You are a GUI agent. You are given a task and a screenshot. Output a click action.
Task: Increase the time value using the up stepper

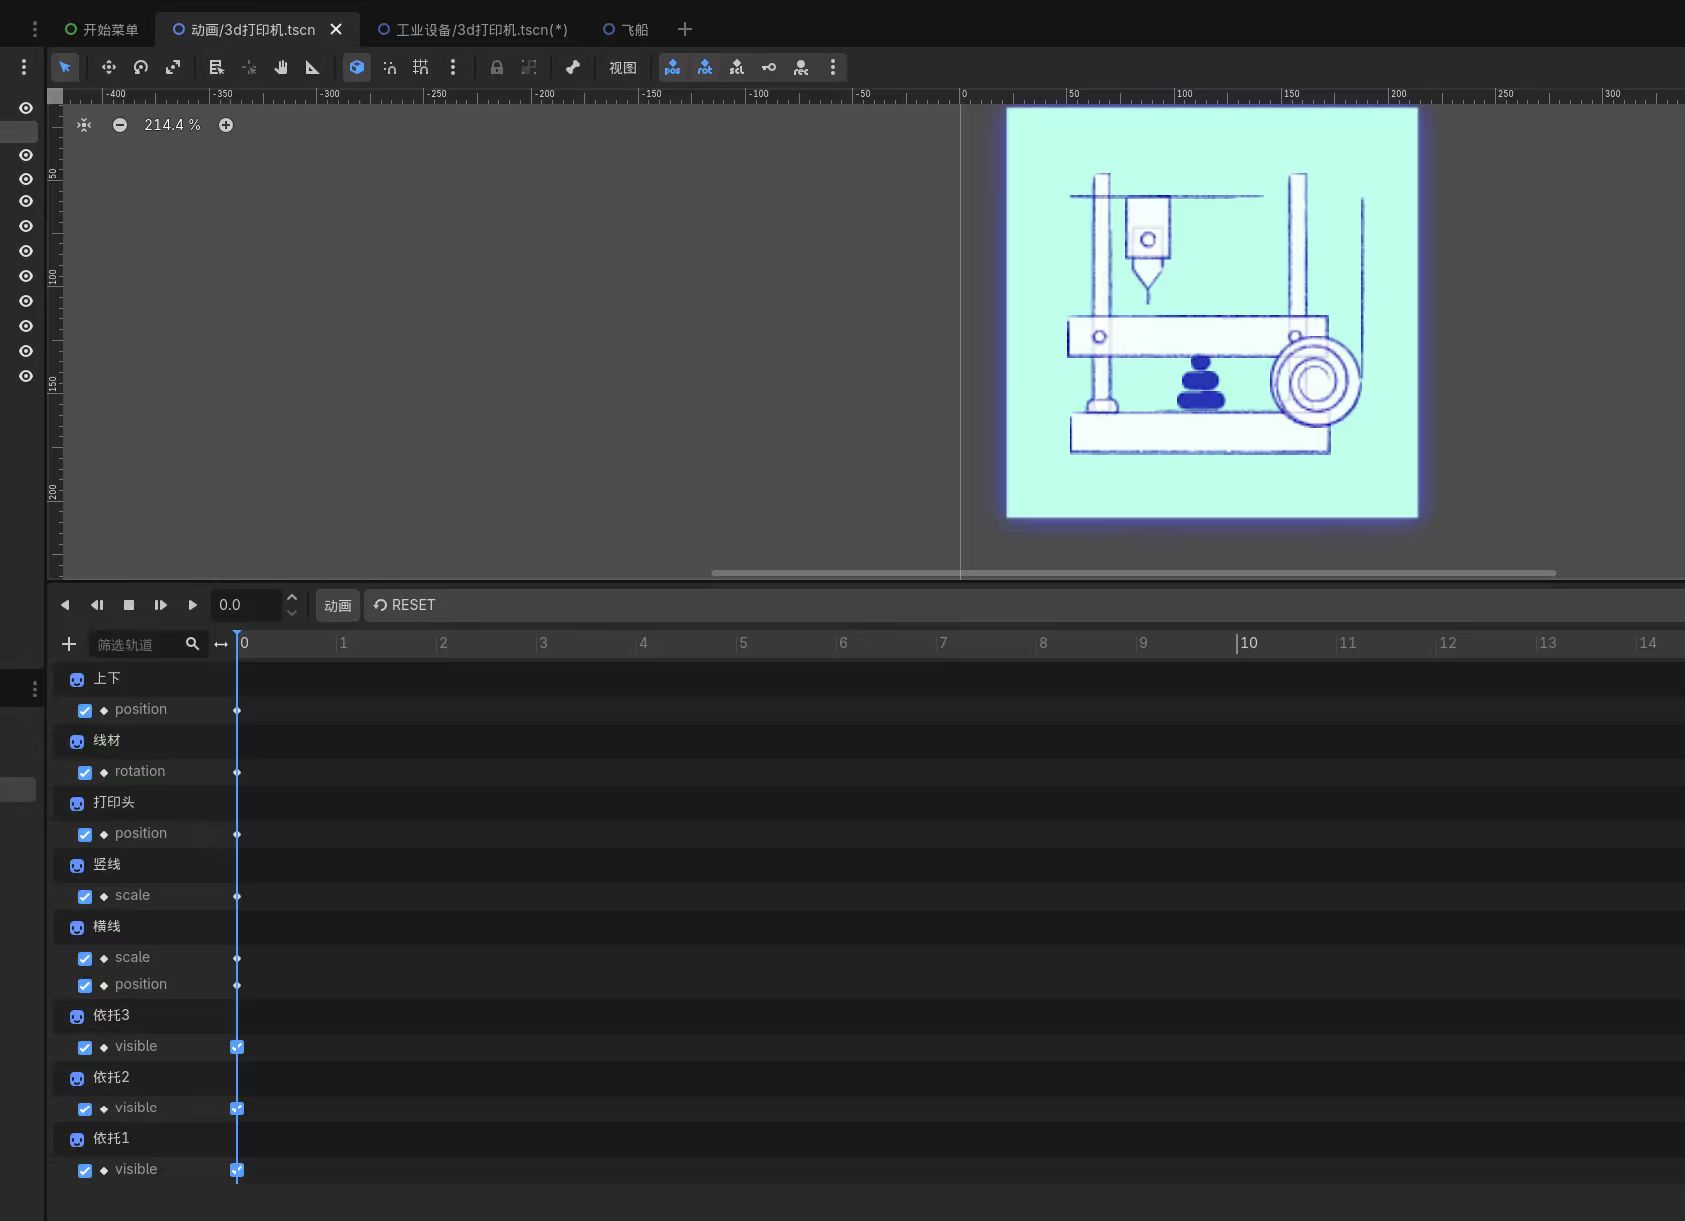tap(291, 597)
